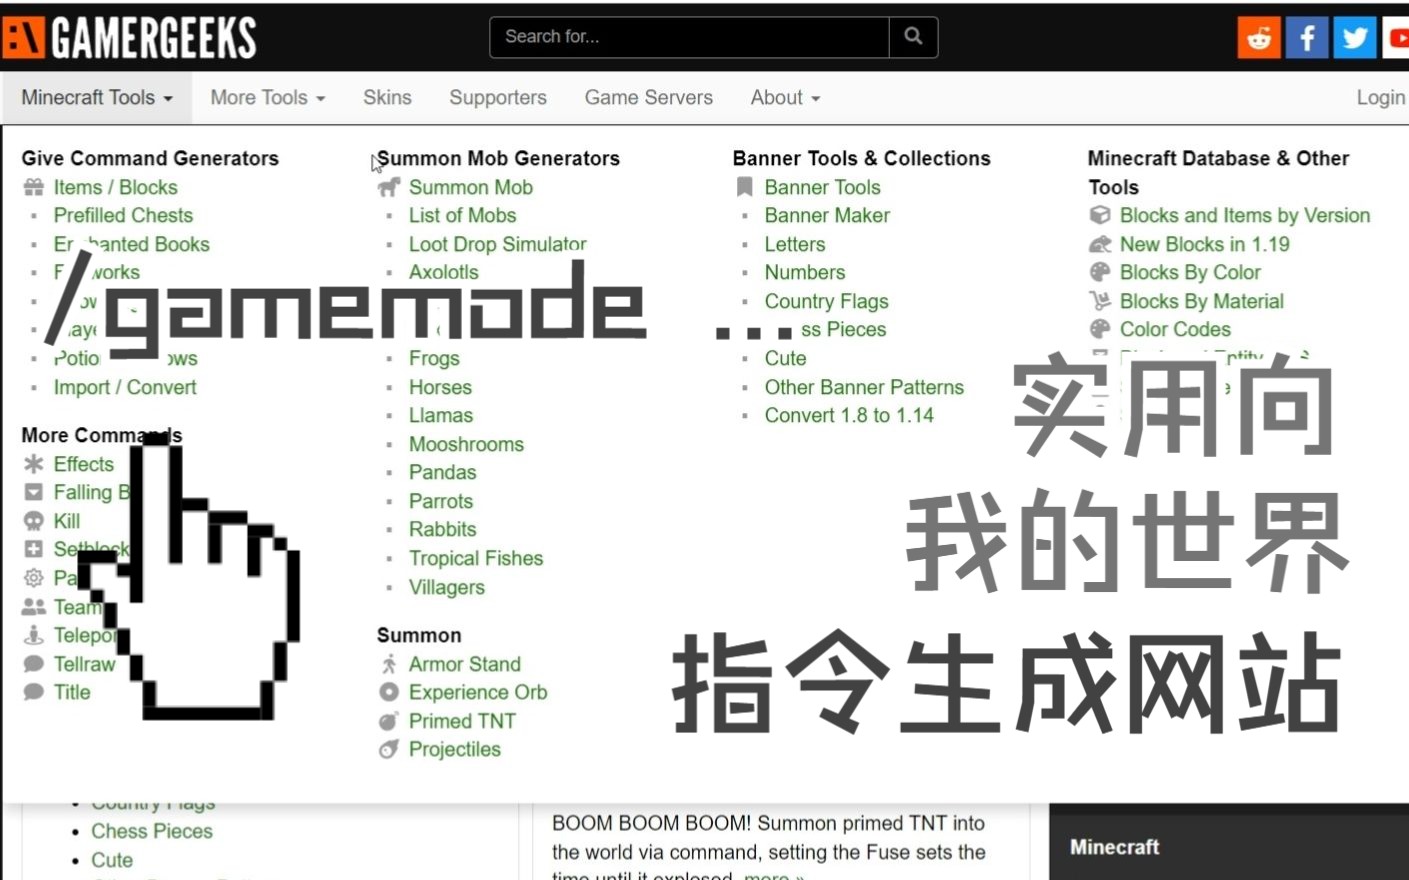Open the YouTube social icon
The height and width of the screenshot is (880, 1409).
1396,38
